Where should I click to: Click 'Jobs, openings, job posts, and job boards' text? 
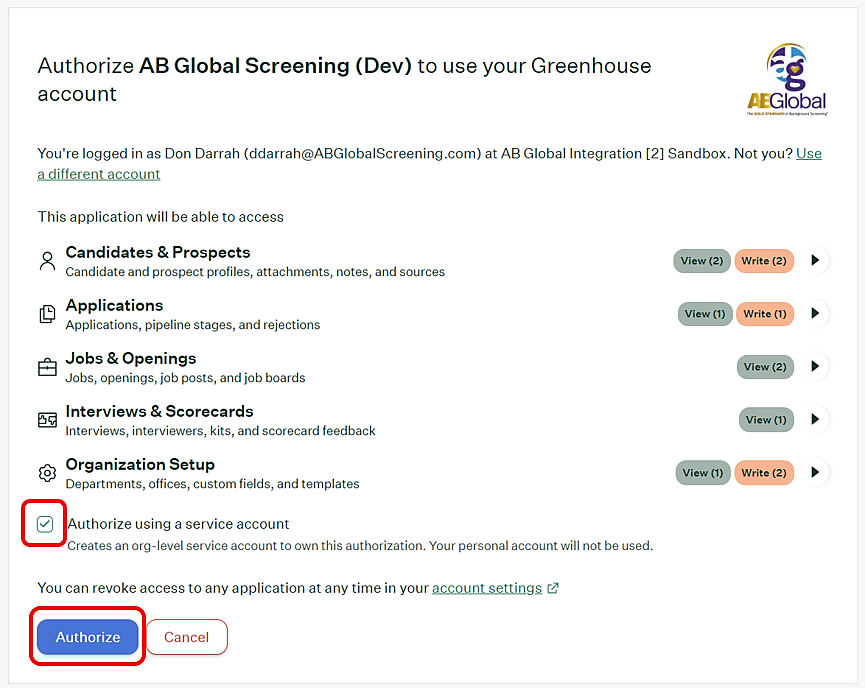pyautogui.click(x=185, y=378)
